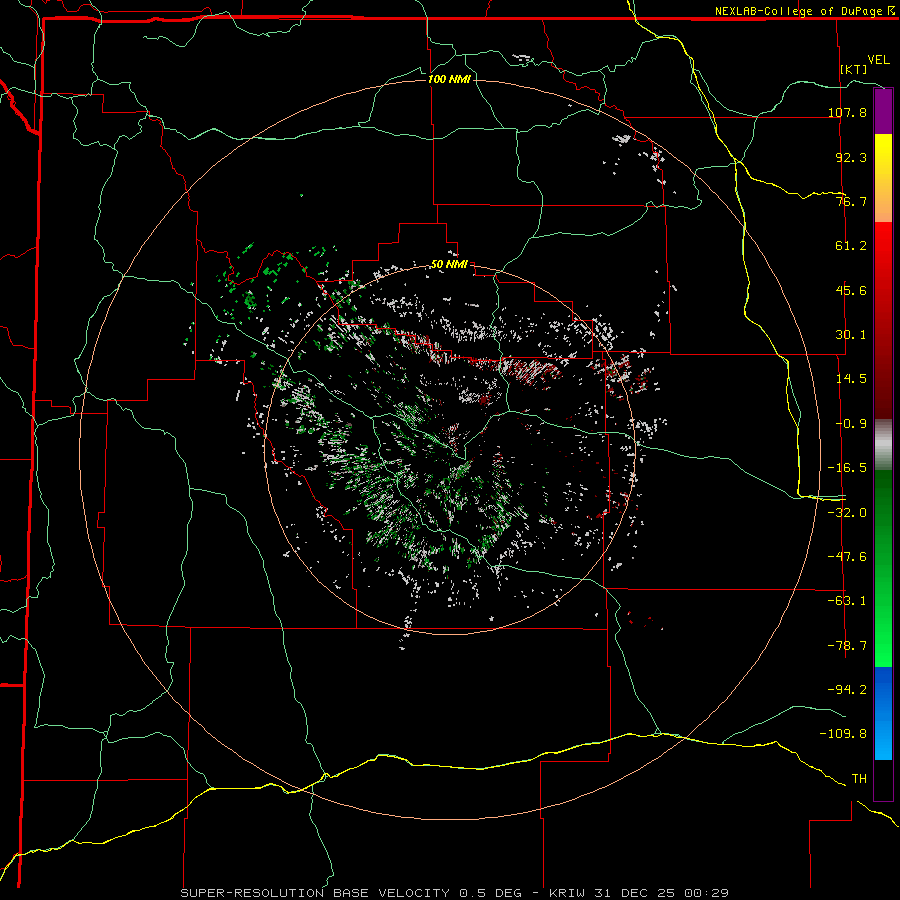Select the 14.5 velocity scale value
Screen dimensions: 900x900
pyautogui.click(x=851, y=379)
